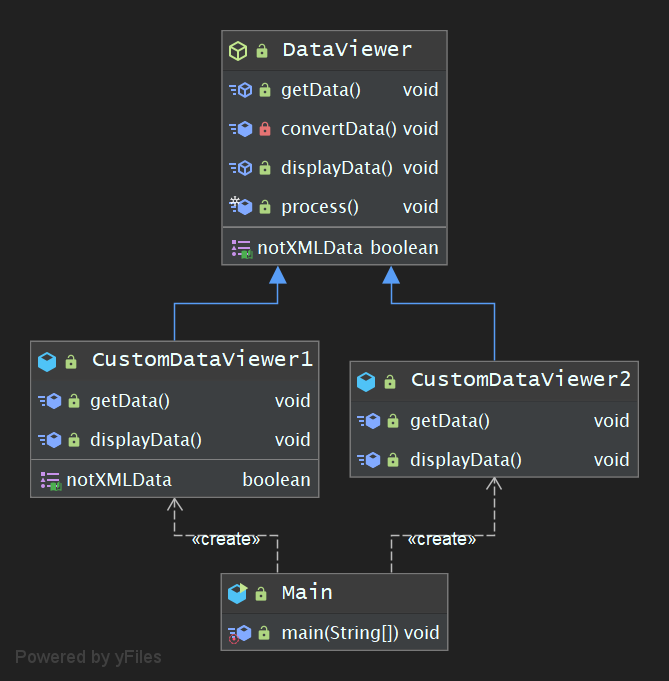669x681 pixels.
Task: Select displayData() in CustomDataViewer1
Action: (146, 440)
